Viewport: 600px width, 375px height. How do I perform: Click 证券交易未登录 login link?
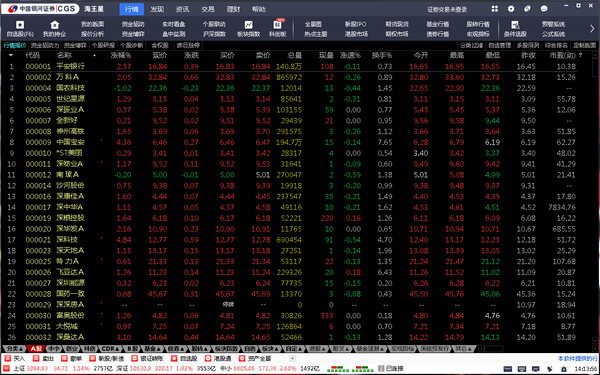pyautogui.click(x=447, y=9)
